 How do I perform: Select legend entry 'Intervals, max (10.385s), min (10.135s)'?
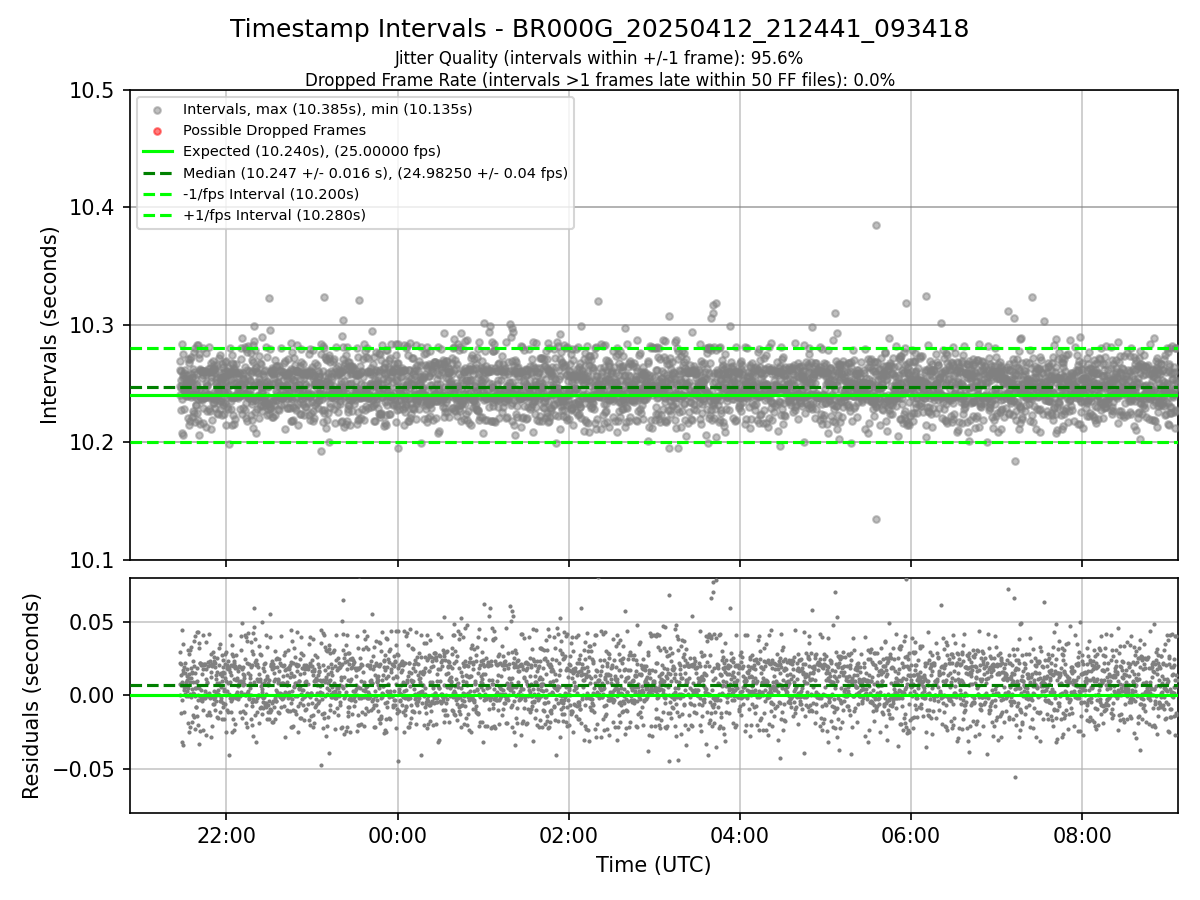tap(328, 108)
